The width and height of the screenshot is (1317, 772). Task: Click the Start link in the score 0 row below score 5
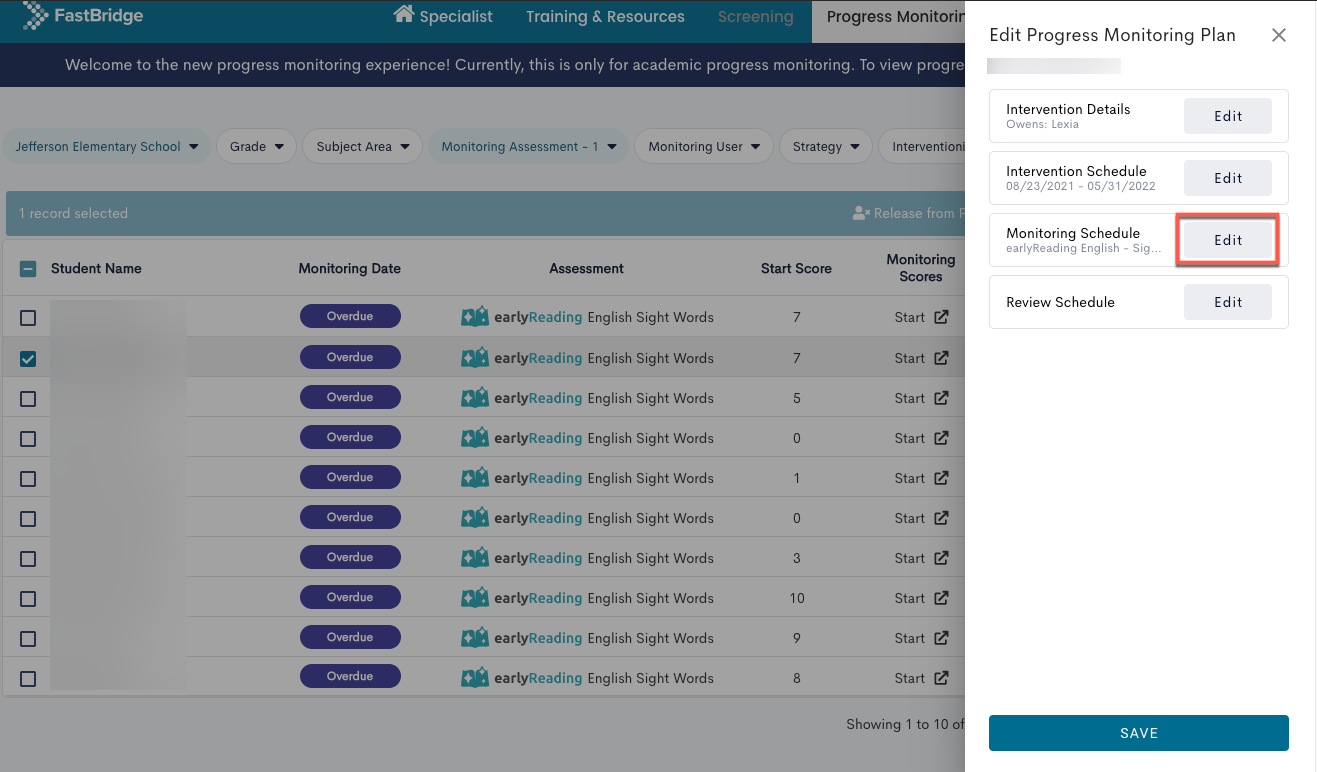(x=910, y=438)
